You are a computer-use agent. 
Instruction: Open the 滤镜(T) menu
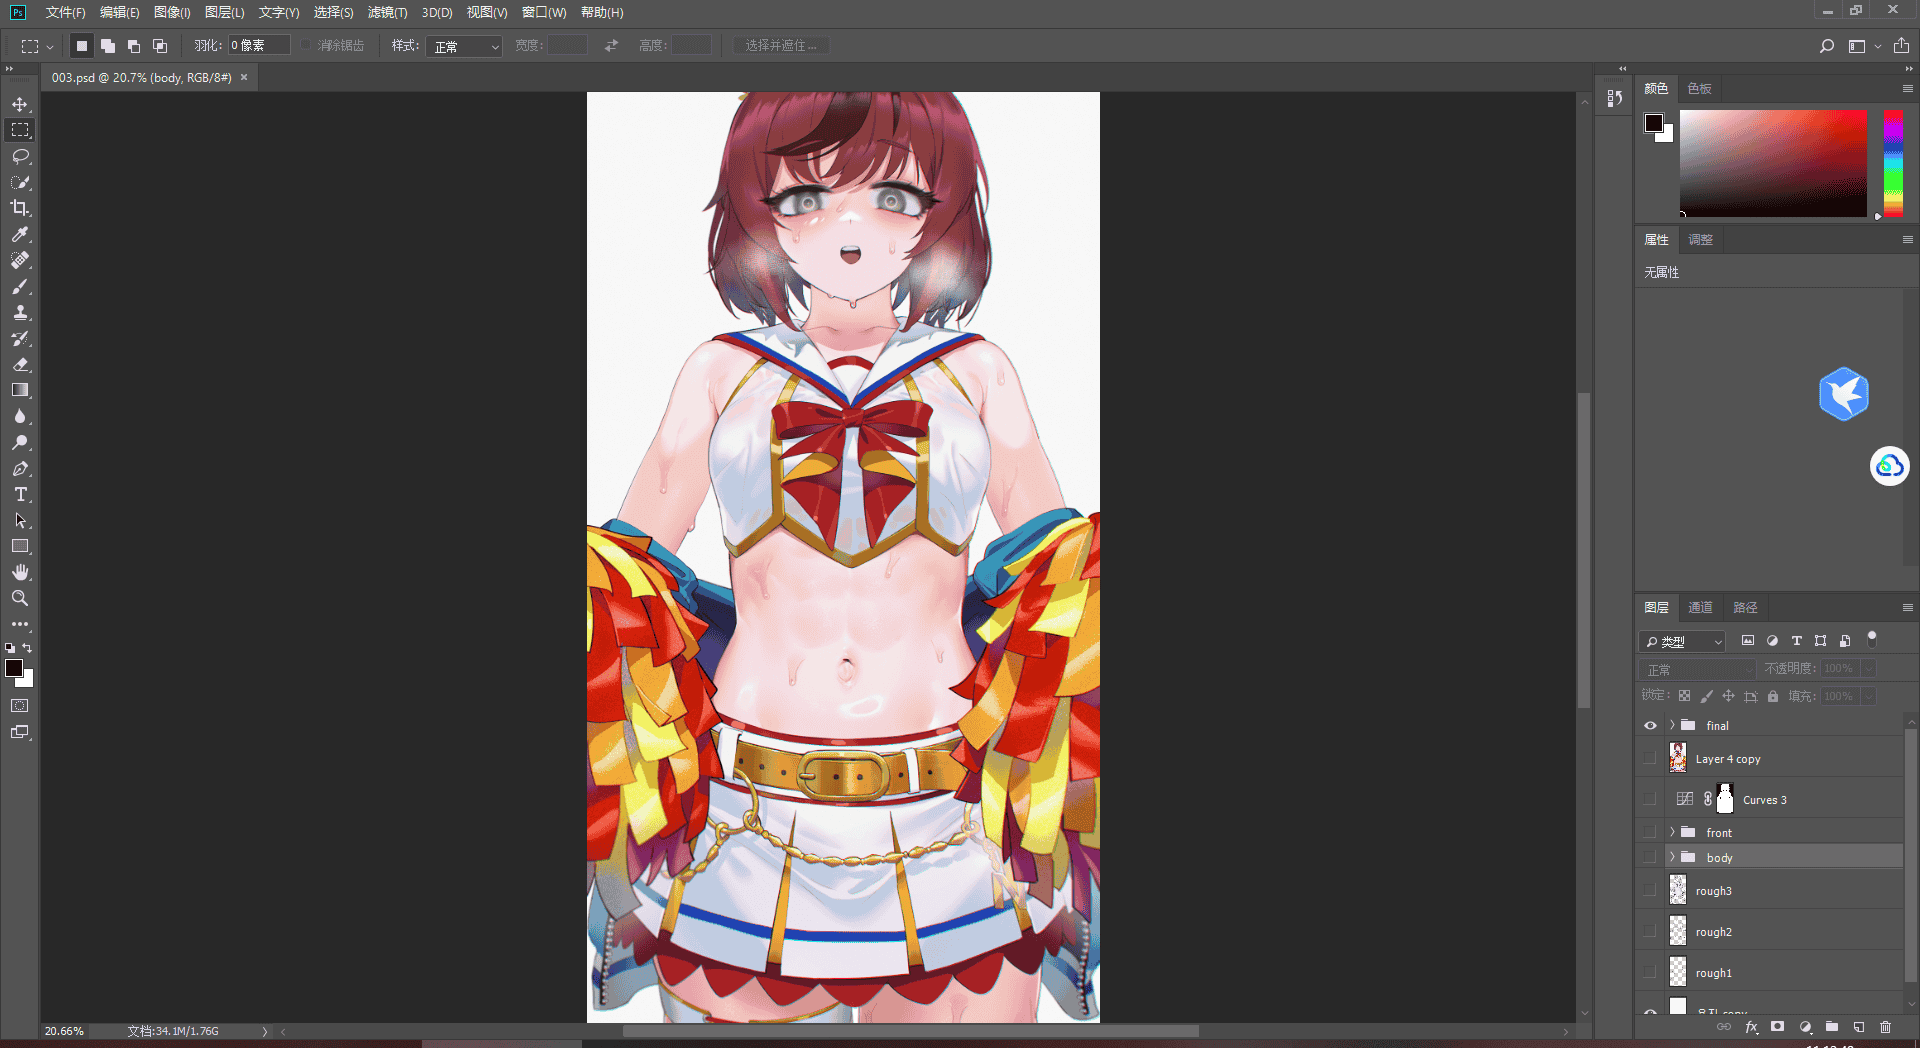pos(387,12)
